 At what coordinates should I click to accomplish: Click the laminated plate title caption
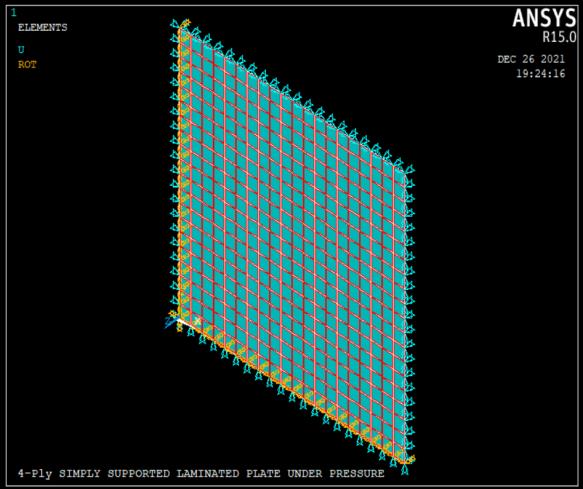coord(201,473)
